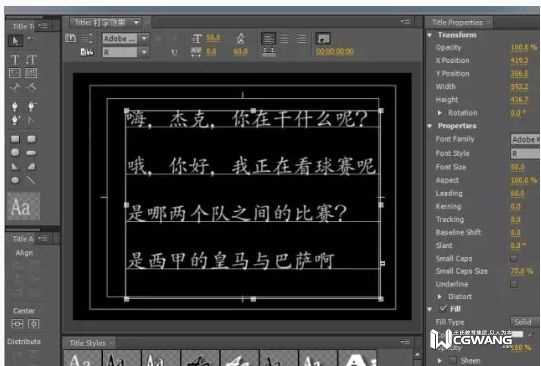
Task: Click the Roll/Crawl Options icon
Action: pos(87,38)
